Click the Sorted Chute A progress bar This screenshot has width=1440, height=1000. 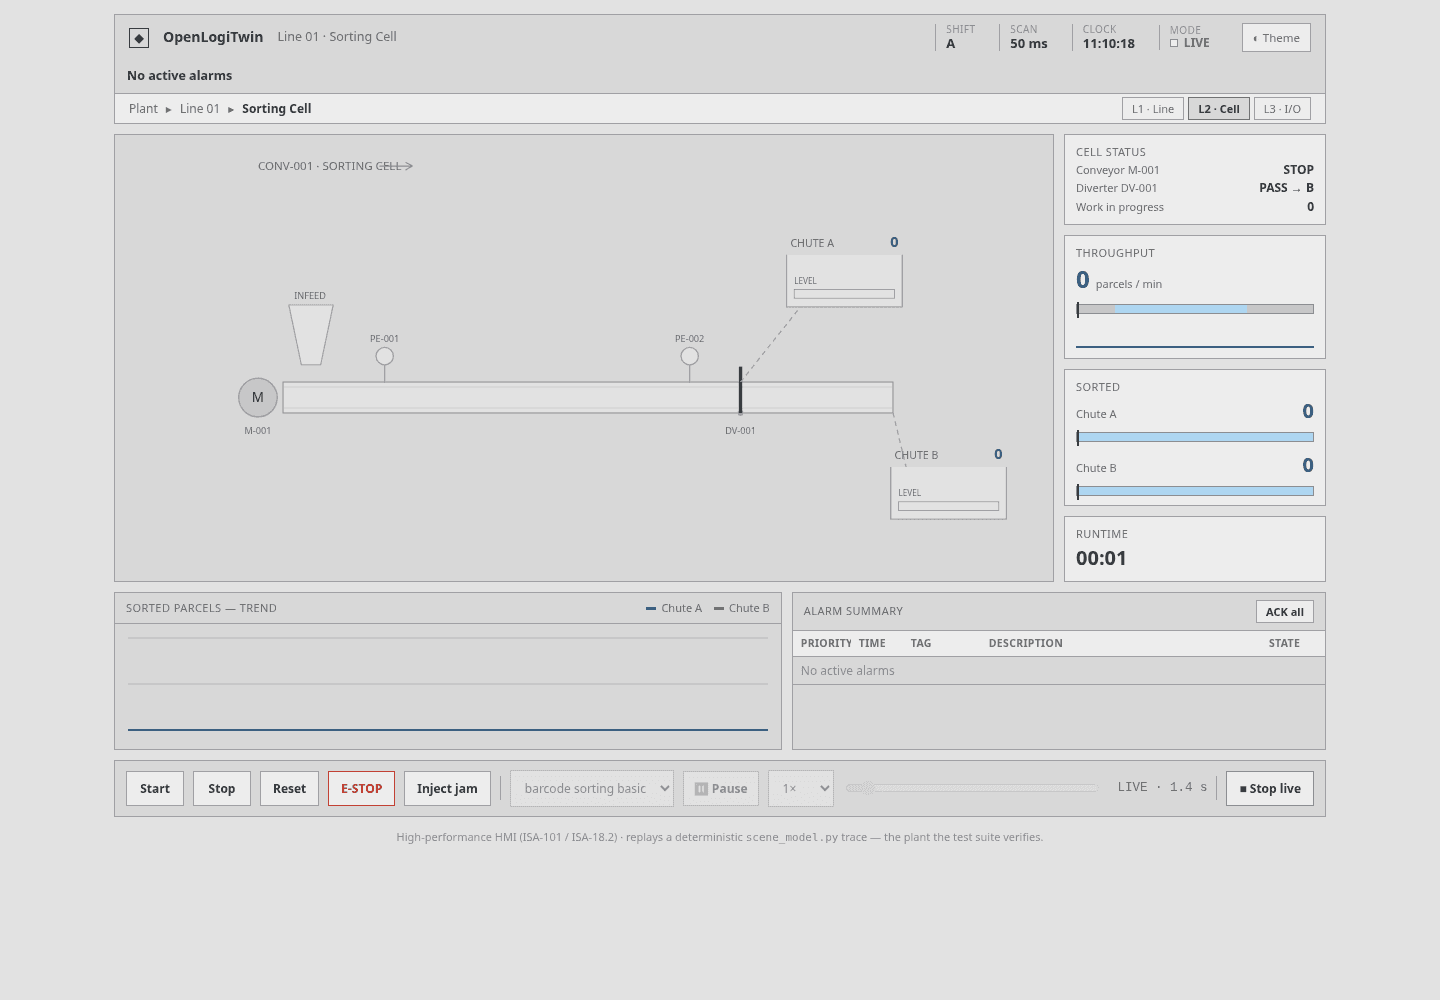pos(1195,437)
